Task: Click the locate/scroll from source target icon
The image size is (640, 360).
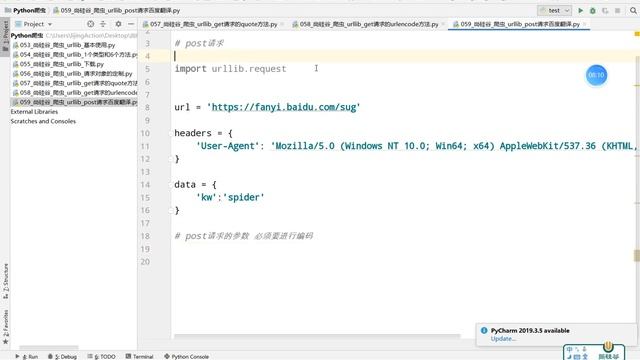Action: pyautogui.click(x=91, y=24)
